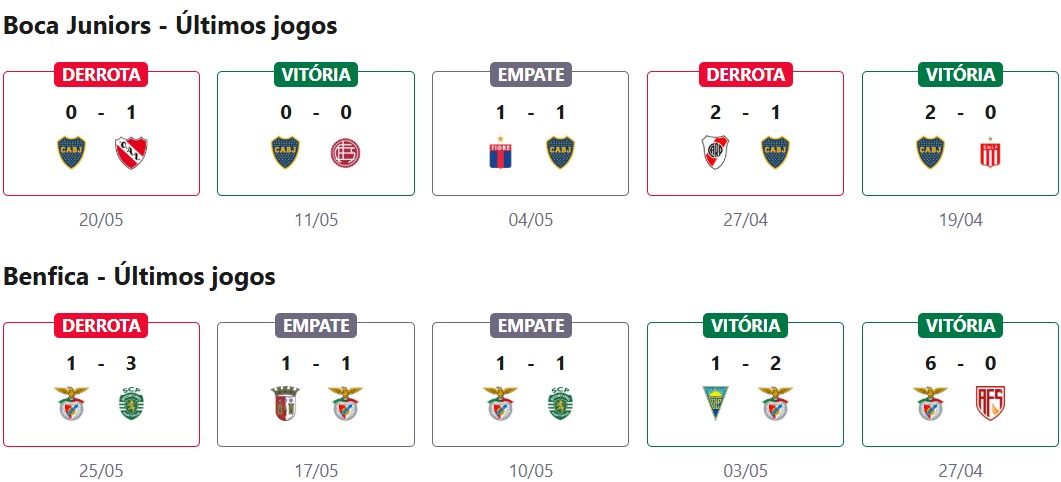The height and width of the screenshot is (482, 1061).
Task: Click the 1 - 3 score in the Benfica-Sporting match
Action: pos(101,364)
